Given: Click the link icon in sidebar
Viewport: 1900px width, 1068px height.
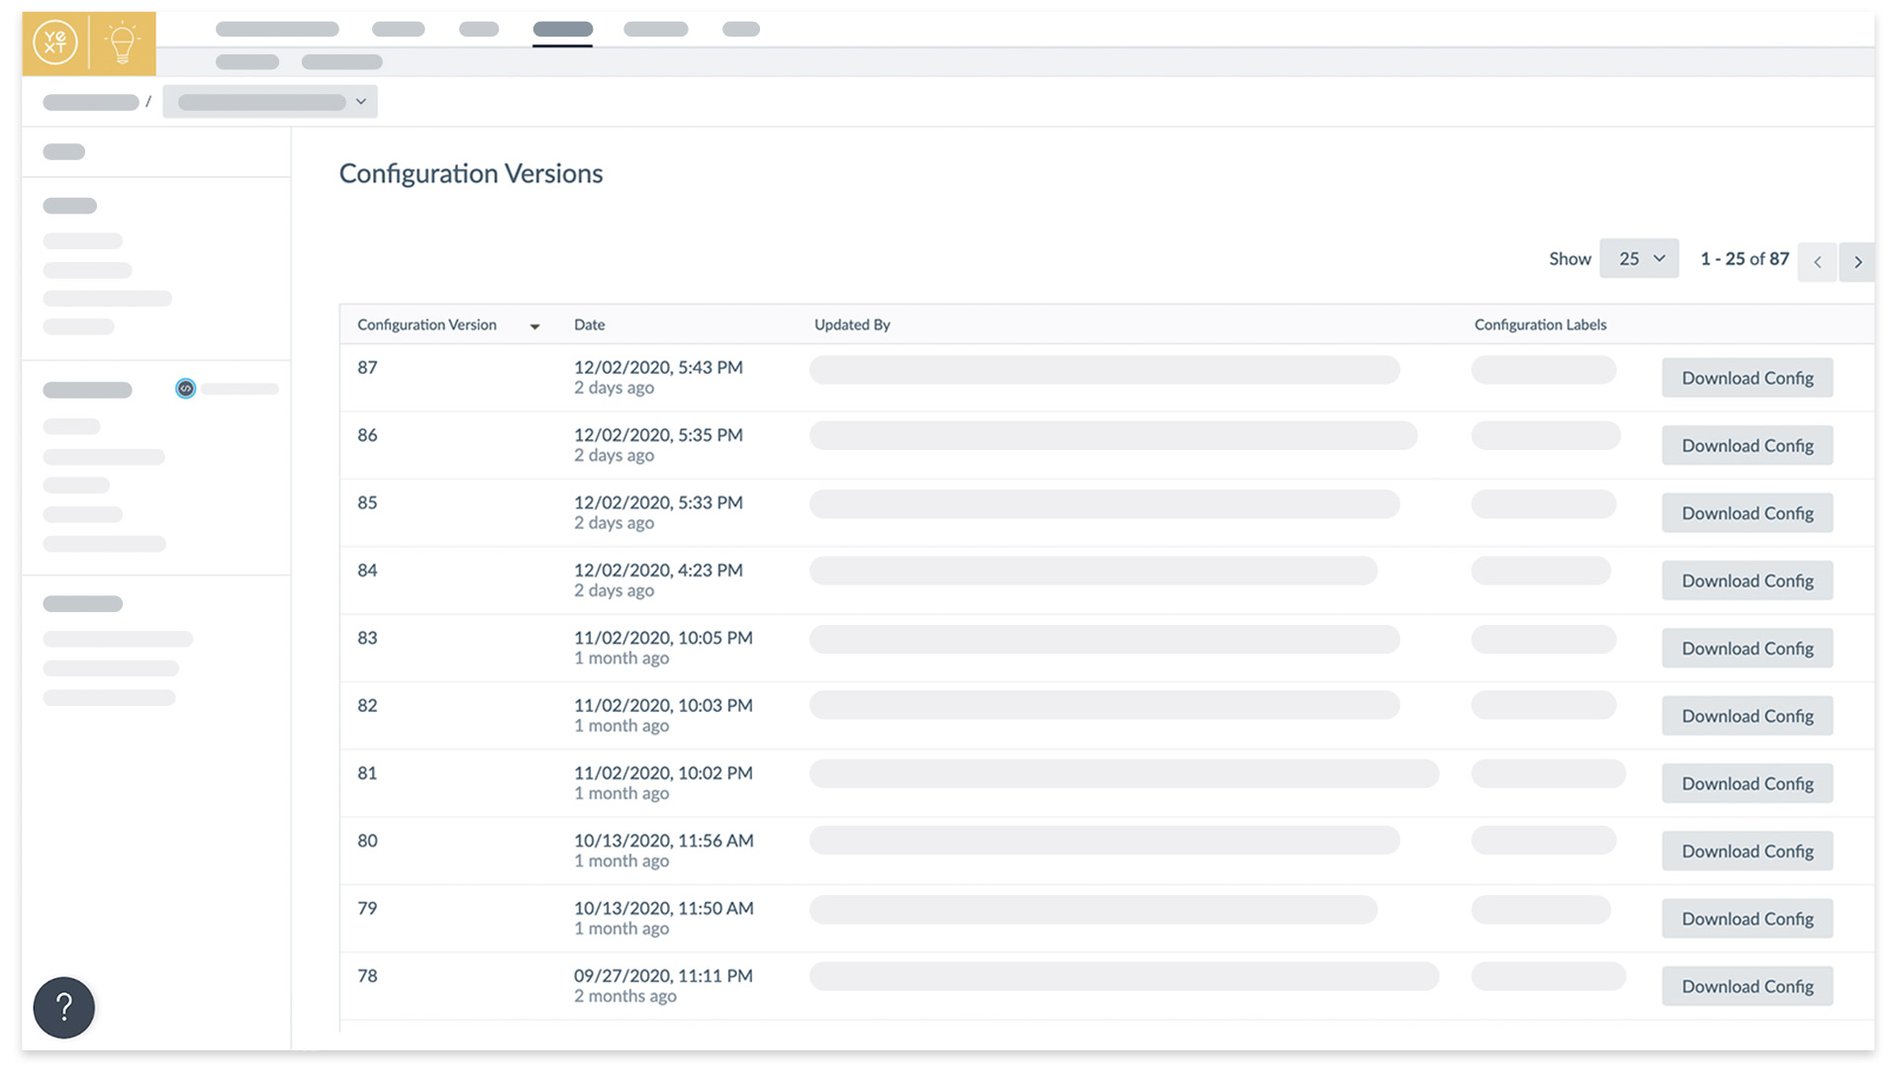Looking at the screenshot, I should 185,388.
